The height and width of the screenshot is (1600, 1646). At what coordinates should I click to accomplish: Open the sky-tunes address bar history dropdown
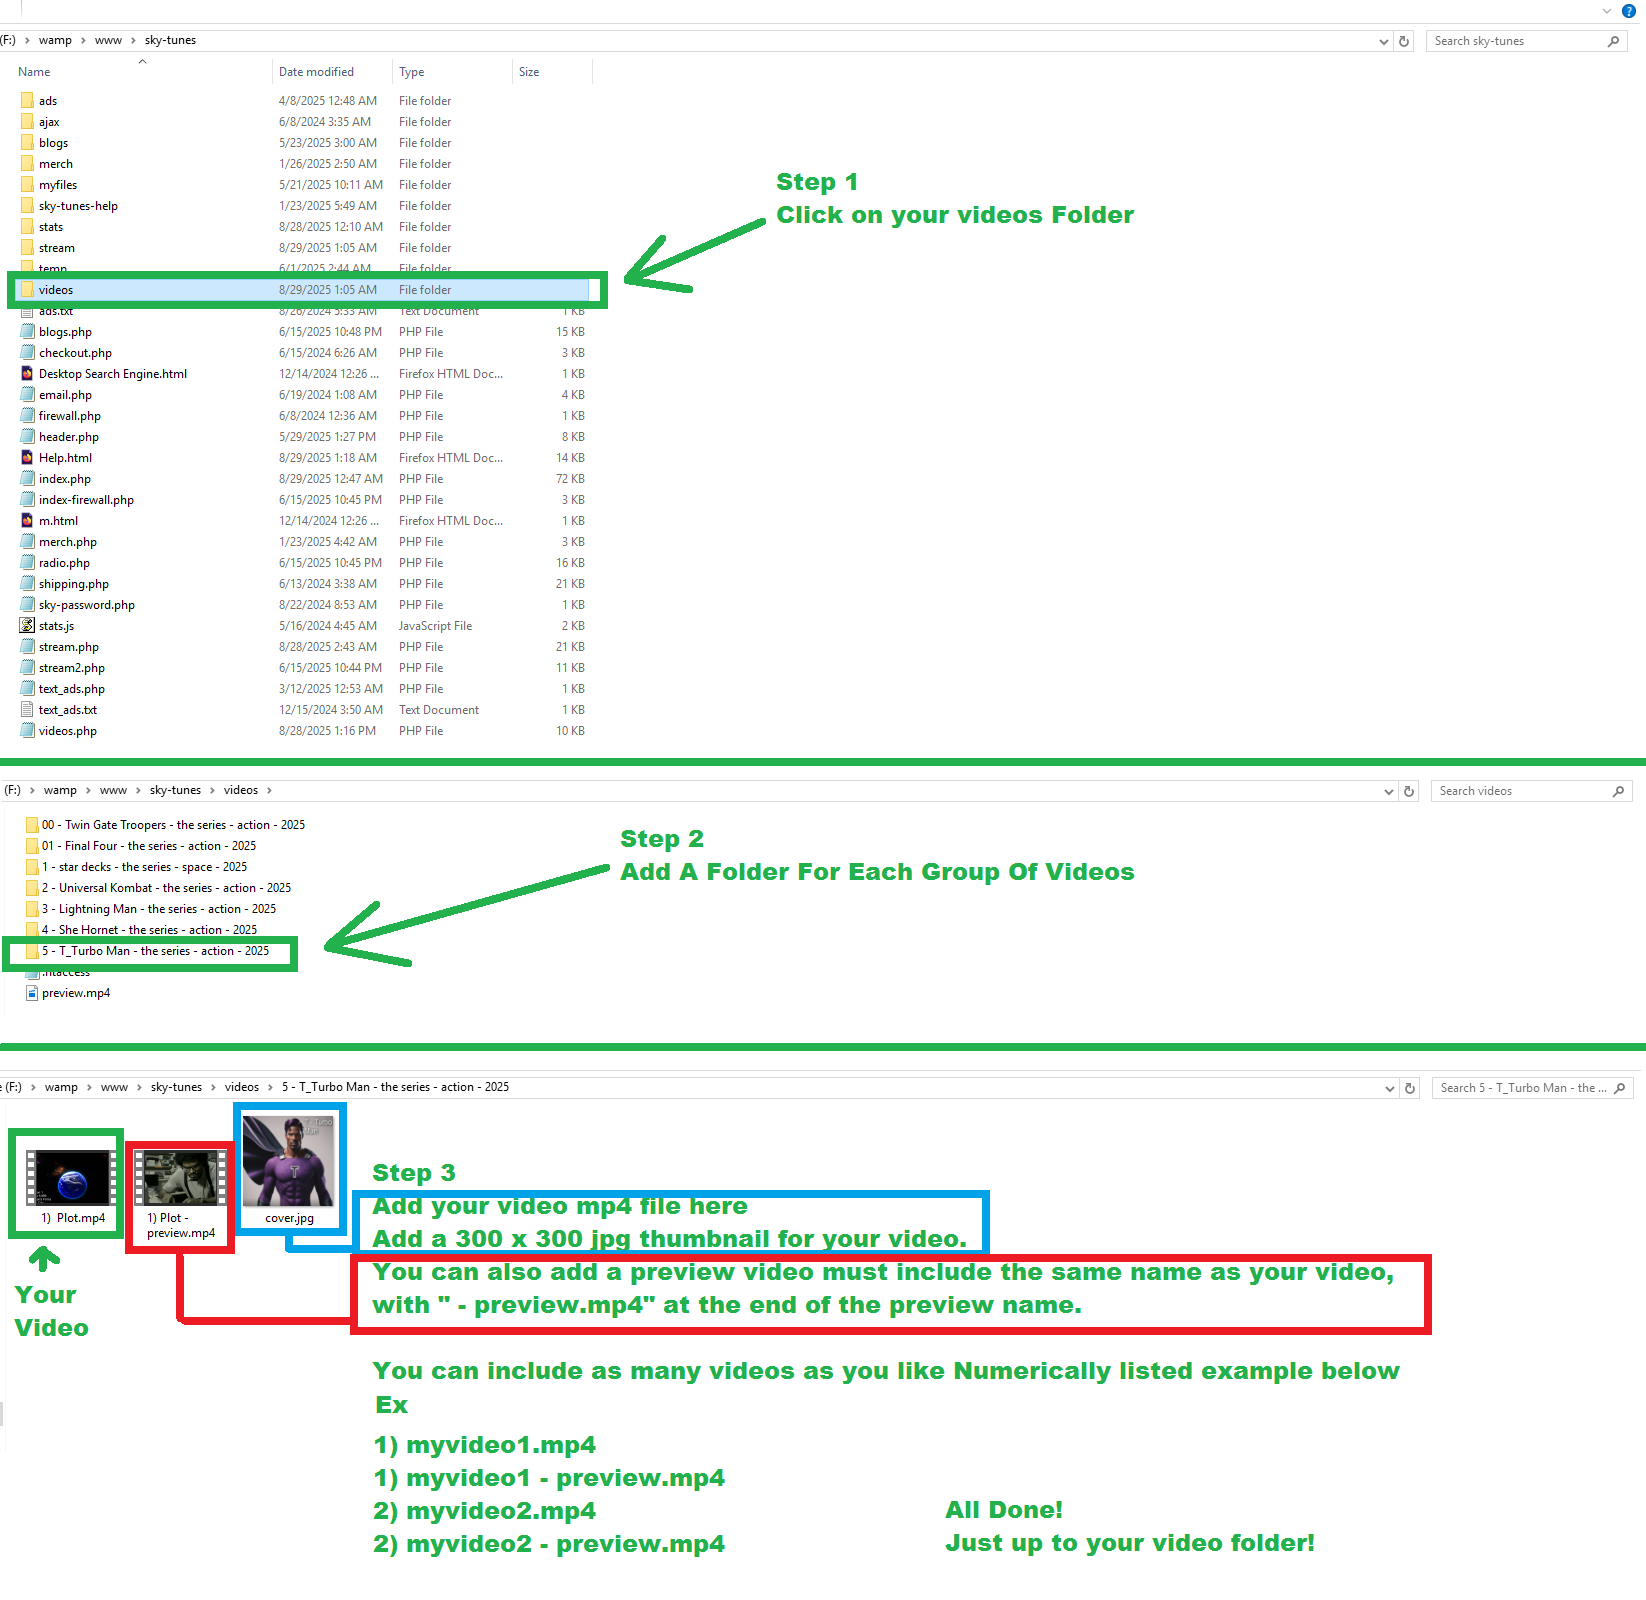1383,41
